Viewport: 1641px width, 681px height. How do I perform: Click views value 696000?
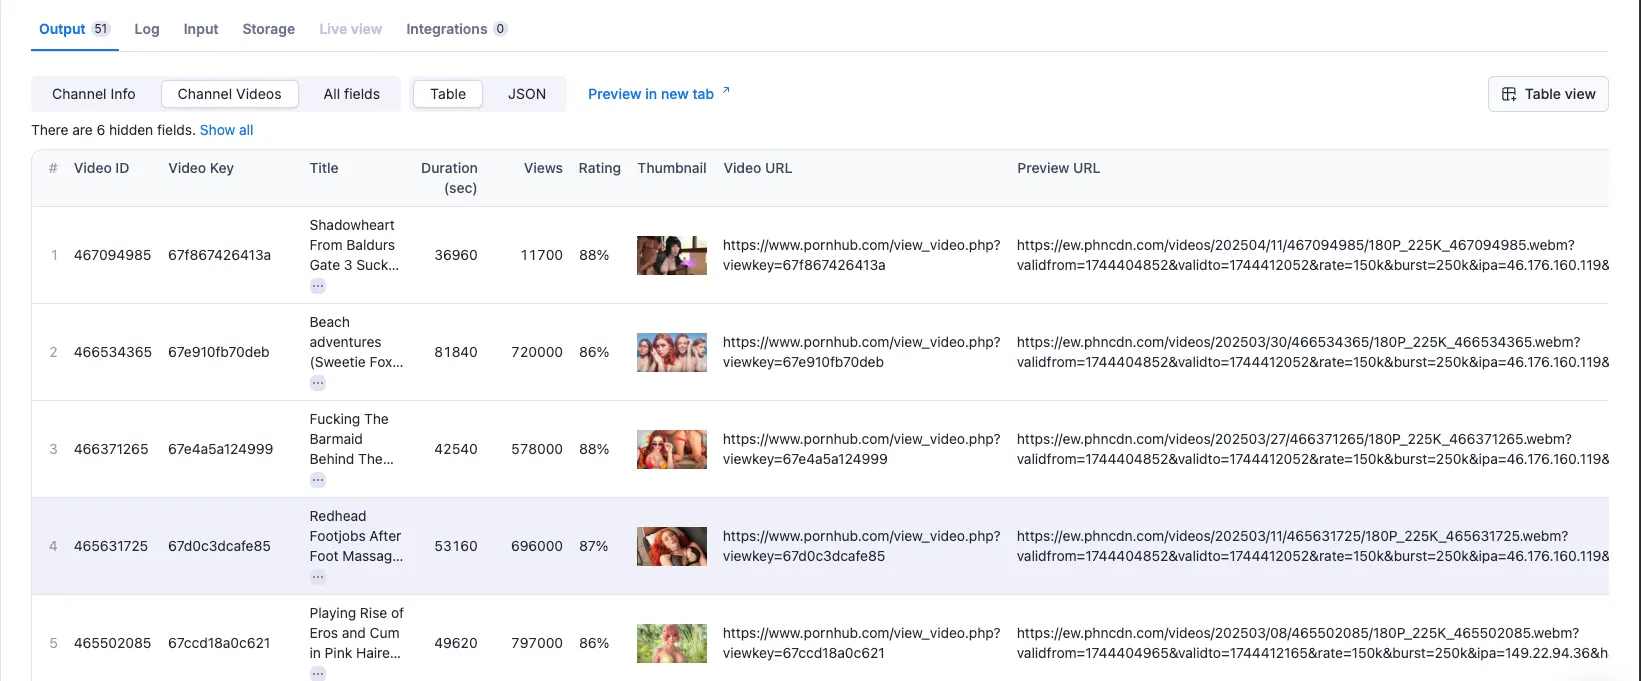click(x=537, y=546)
